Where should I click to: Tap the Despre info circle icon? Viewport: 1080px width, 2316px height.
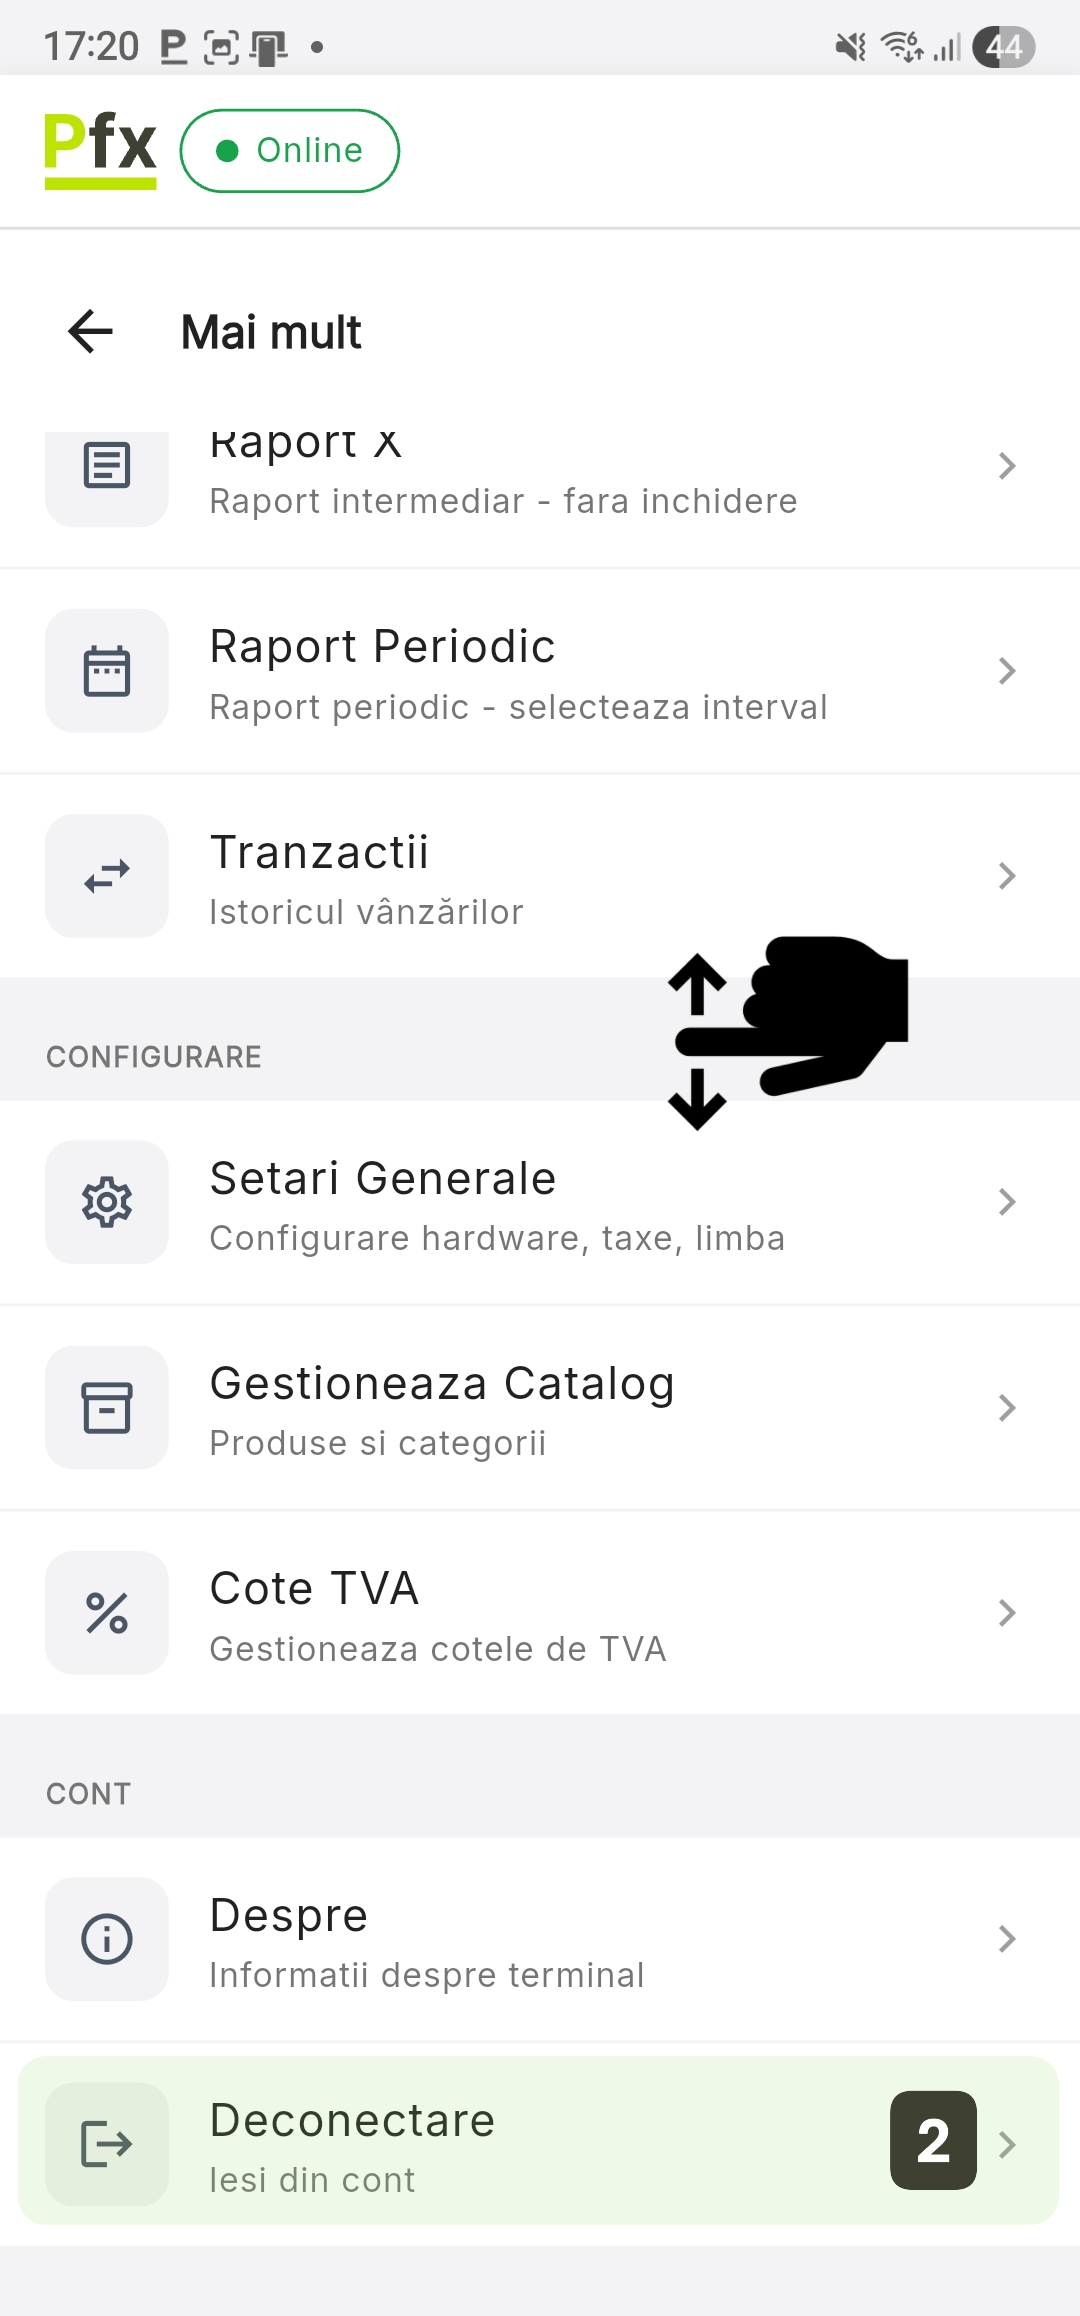(107, 1939)
